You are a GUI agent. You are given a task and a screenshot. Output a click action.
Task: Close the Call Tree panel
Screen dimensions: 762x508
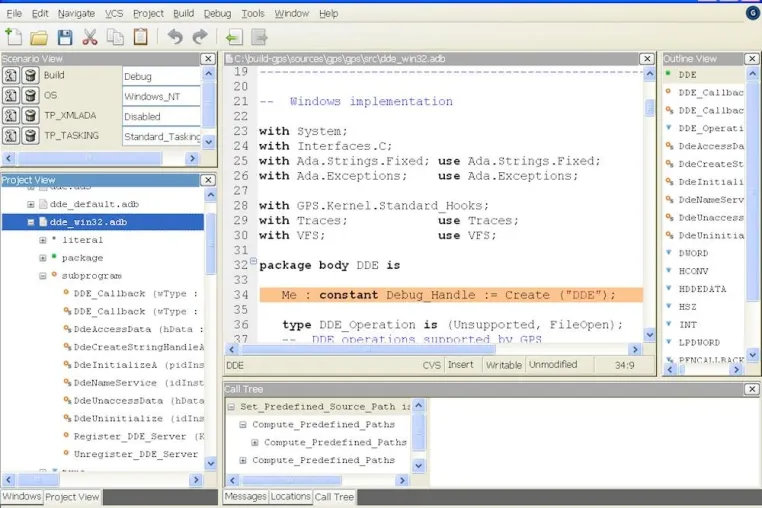752,389
